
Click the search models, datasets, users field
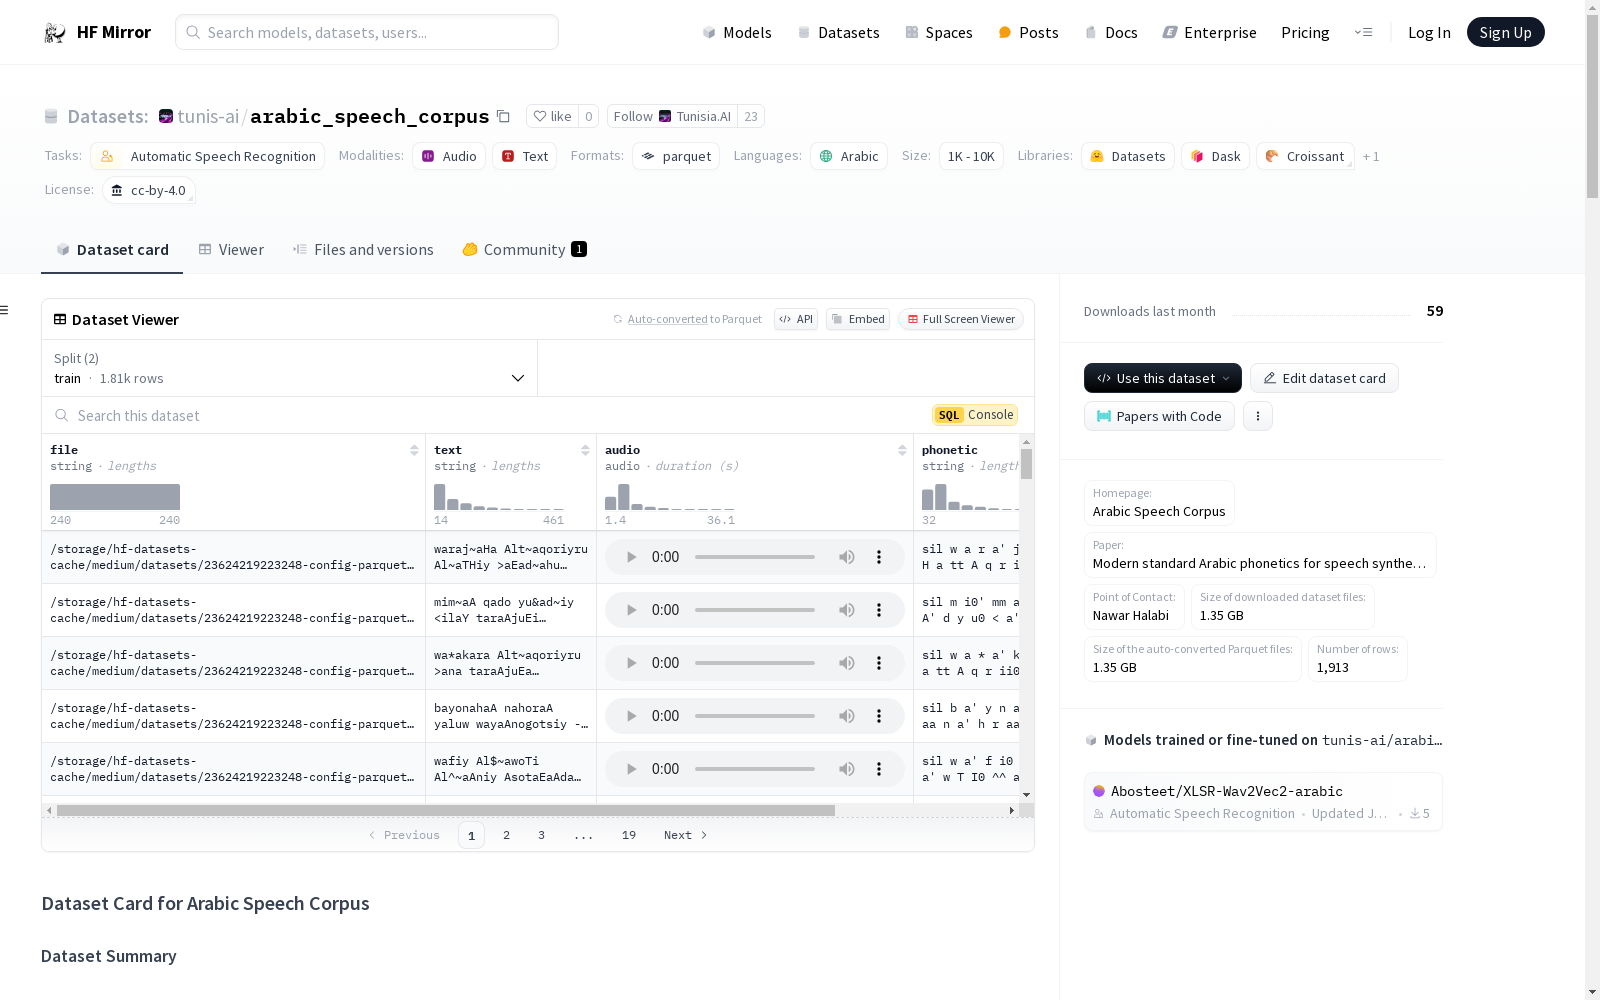367,32
